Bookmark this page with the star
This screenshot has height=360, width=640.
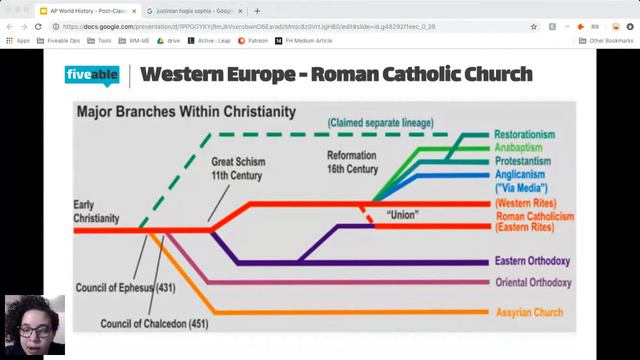(x=533, y=27)
